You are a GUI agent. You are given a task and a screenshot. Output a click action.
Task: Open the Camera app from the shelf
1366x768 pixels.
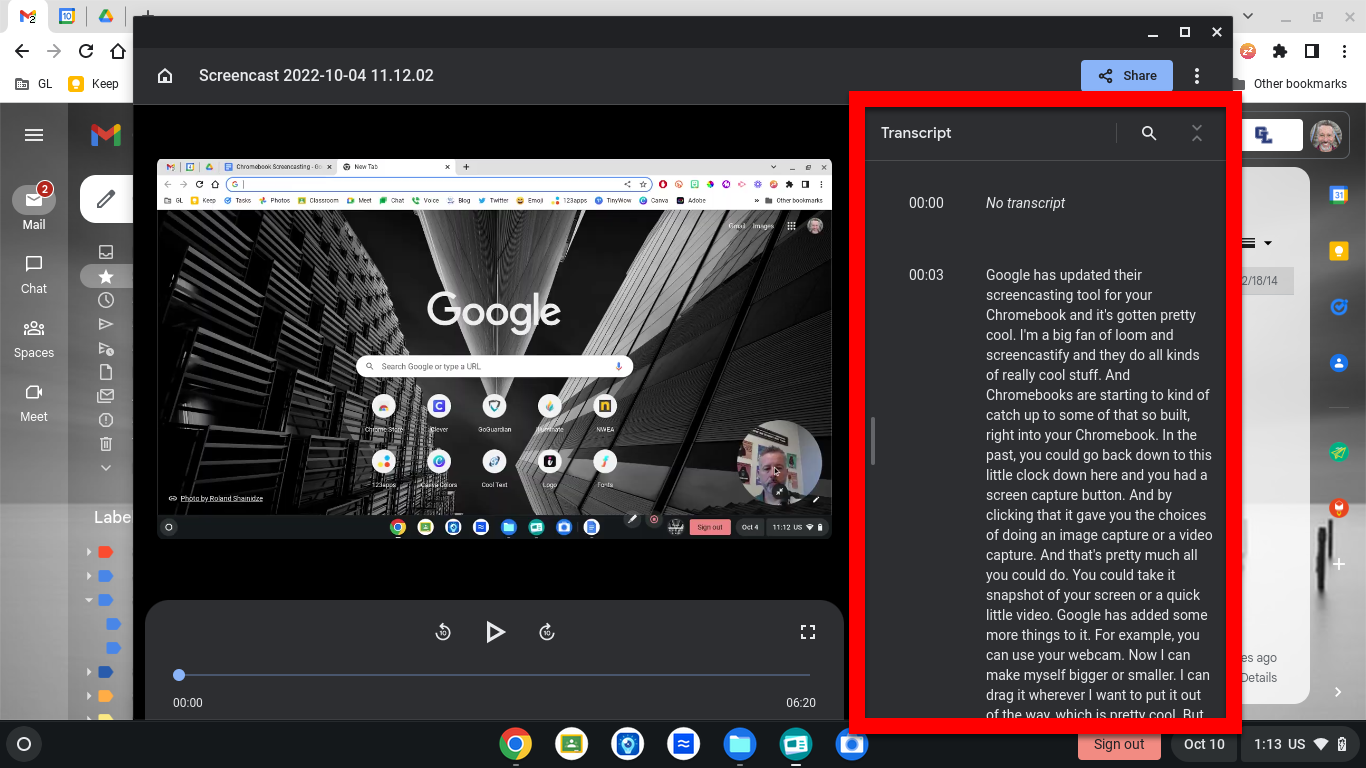852,744
